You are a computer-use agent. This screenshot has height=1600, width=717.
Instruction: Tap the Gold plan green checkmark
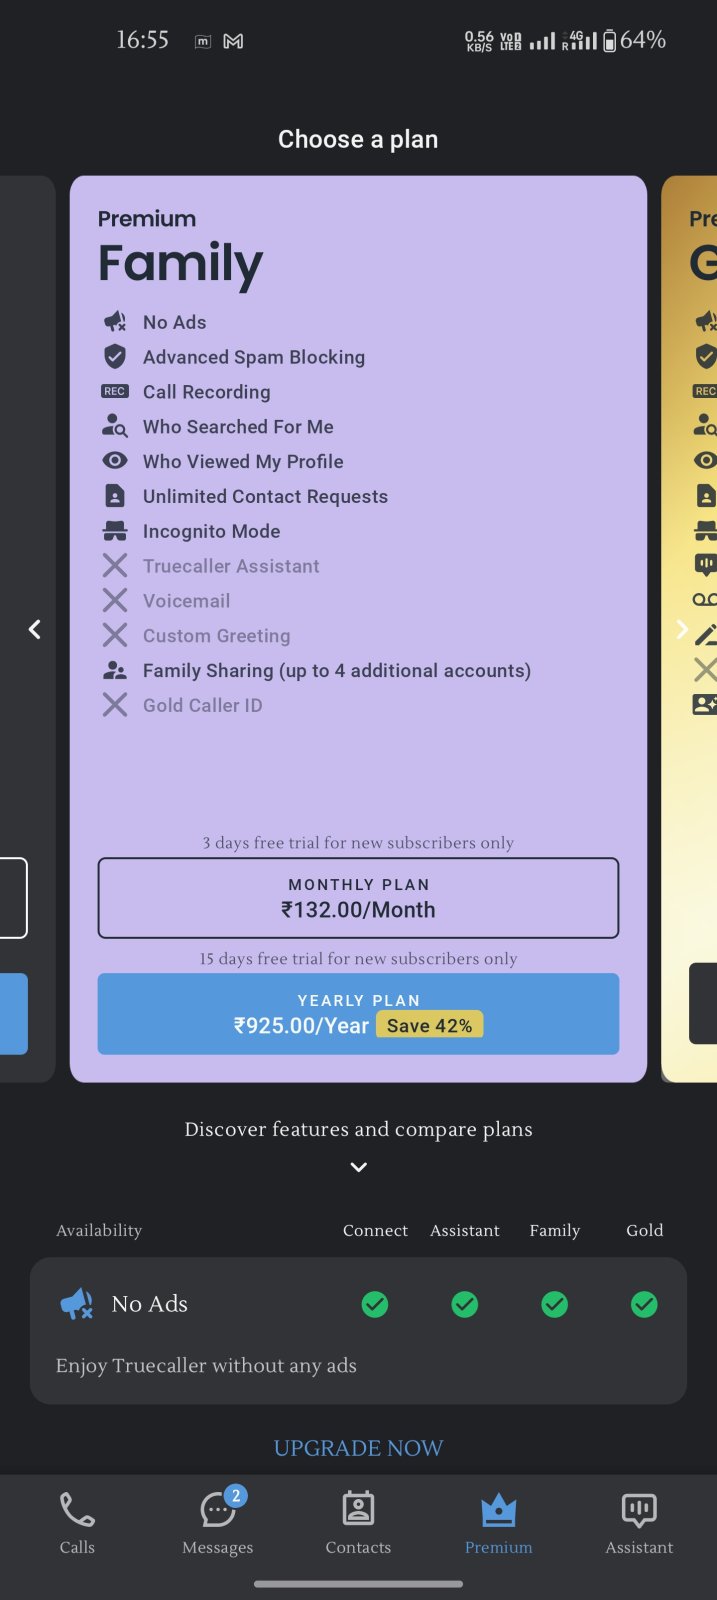point(645,1304)
